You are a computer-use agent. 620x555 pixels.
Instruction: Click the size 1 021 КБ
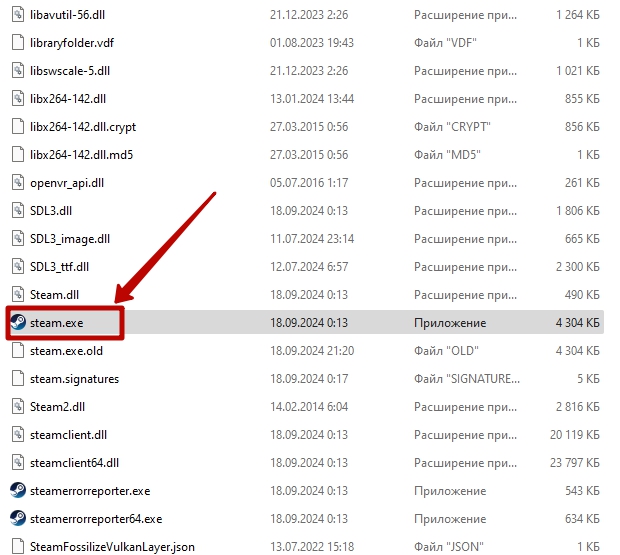click(578, 71)
